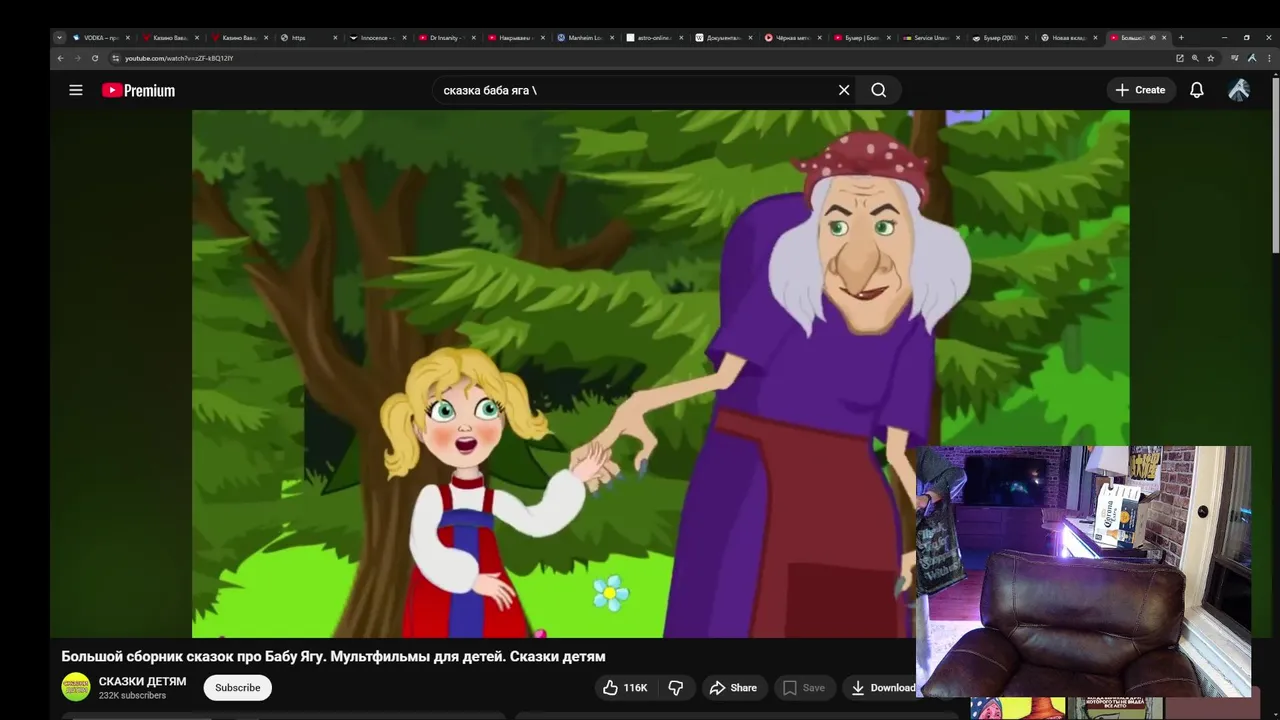Click the browser address bar URL

click(x=179, y=58)
